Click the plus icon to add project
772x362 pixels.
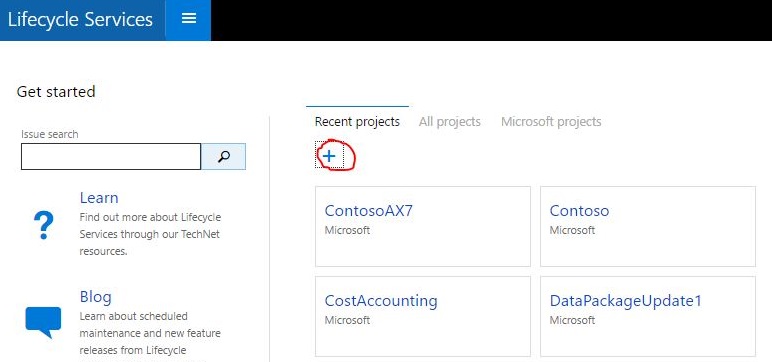click(329, 156)
